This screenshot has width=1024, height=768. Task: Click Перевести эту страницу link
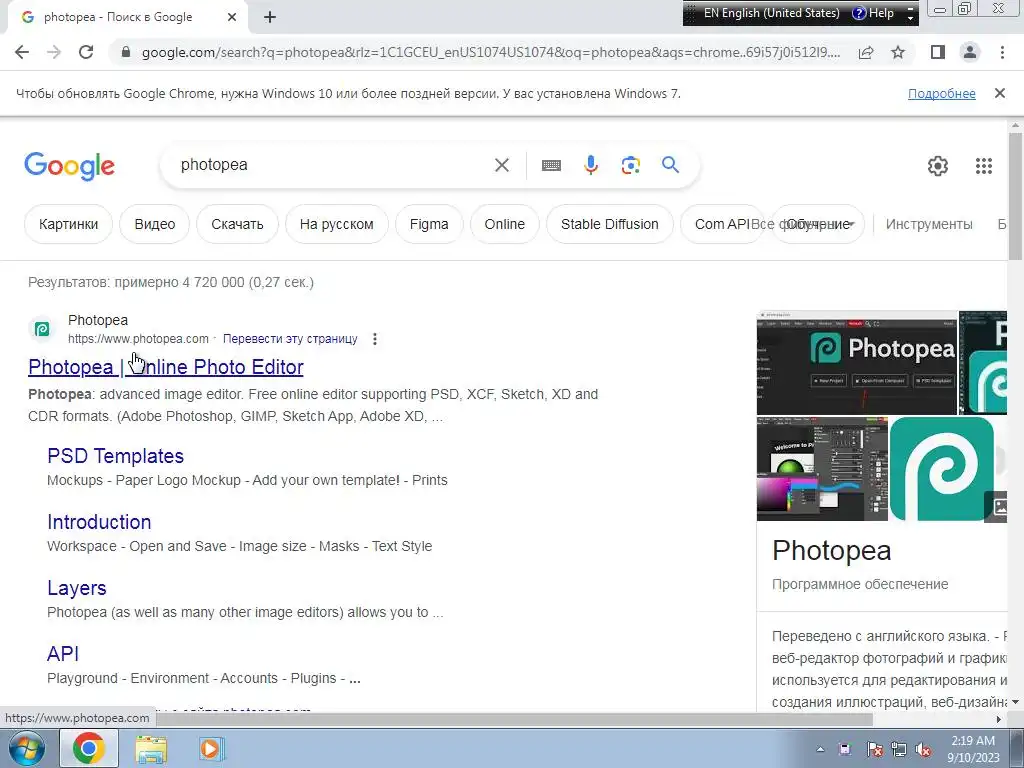[x=290, y=339]
